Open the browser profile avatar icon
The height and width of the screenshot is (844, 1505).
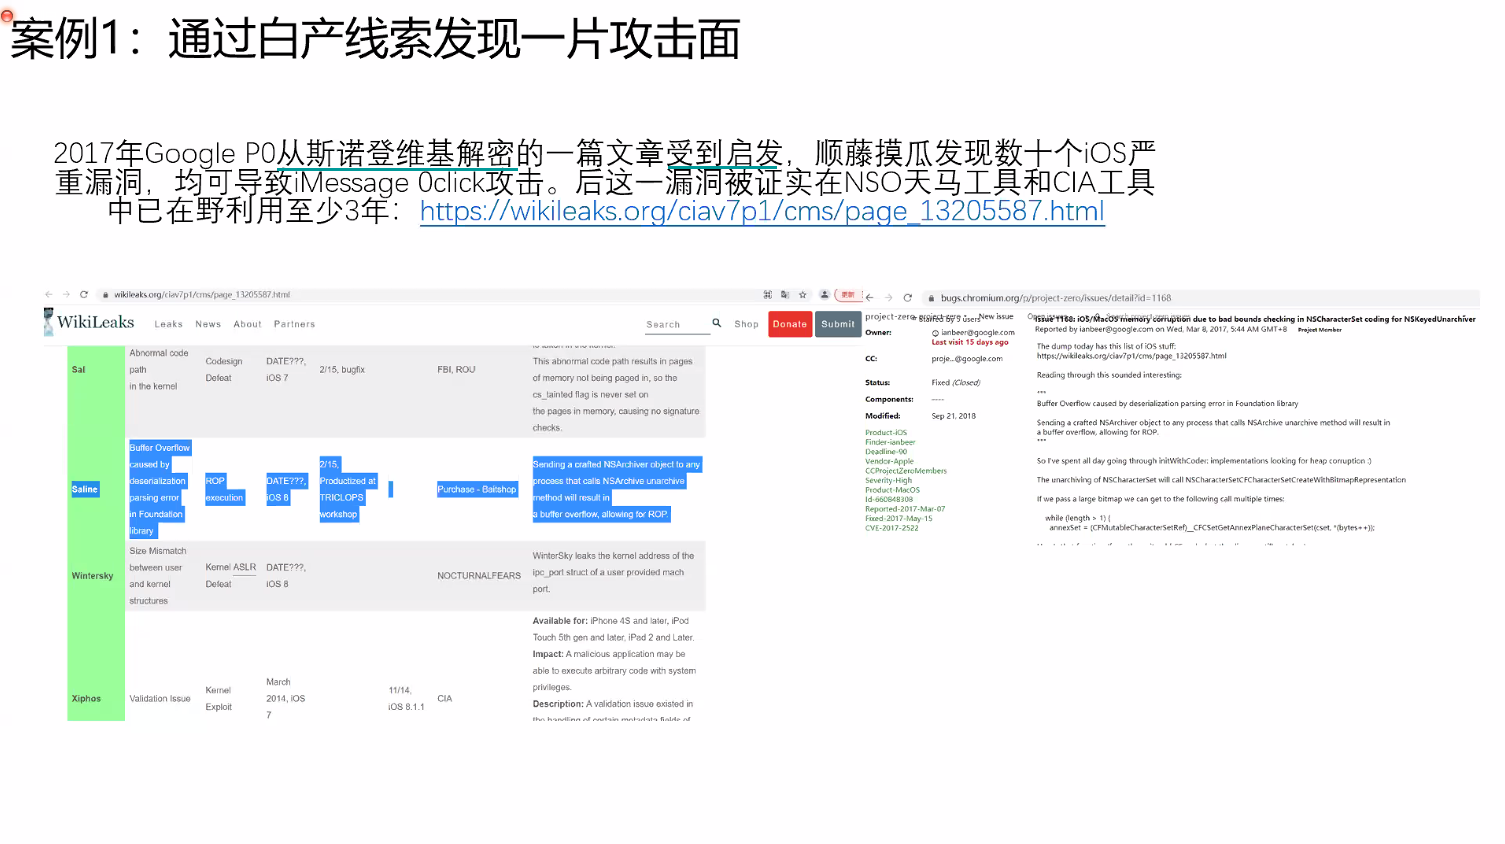click(x=824, y=295)
